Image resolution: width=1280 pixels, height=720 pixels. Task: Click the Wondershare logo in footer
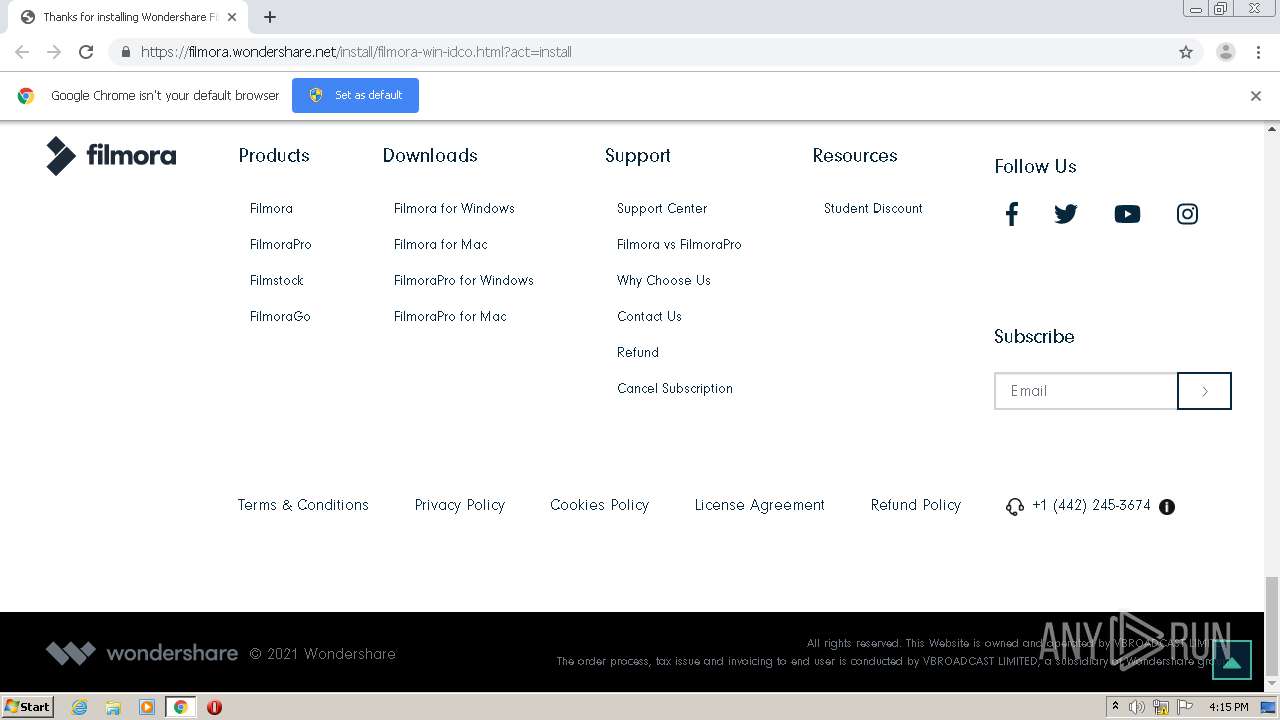point(142,654)
